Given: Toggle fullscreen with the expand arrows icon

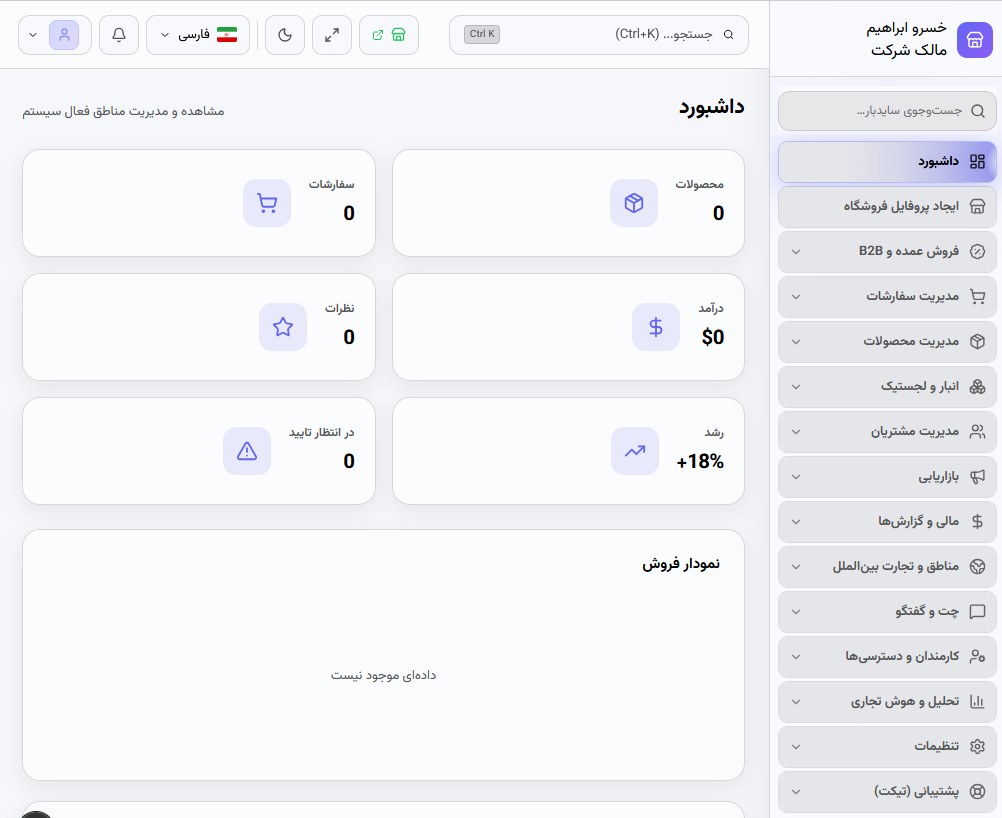Looking at the screenshot, I should coord(332,35).
